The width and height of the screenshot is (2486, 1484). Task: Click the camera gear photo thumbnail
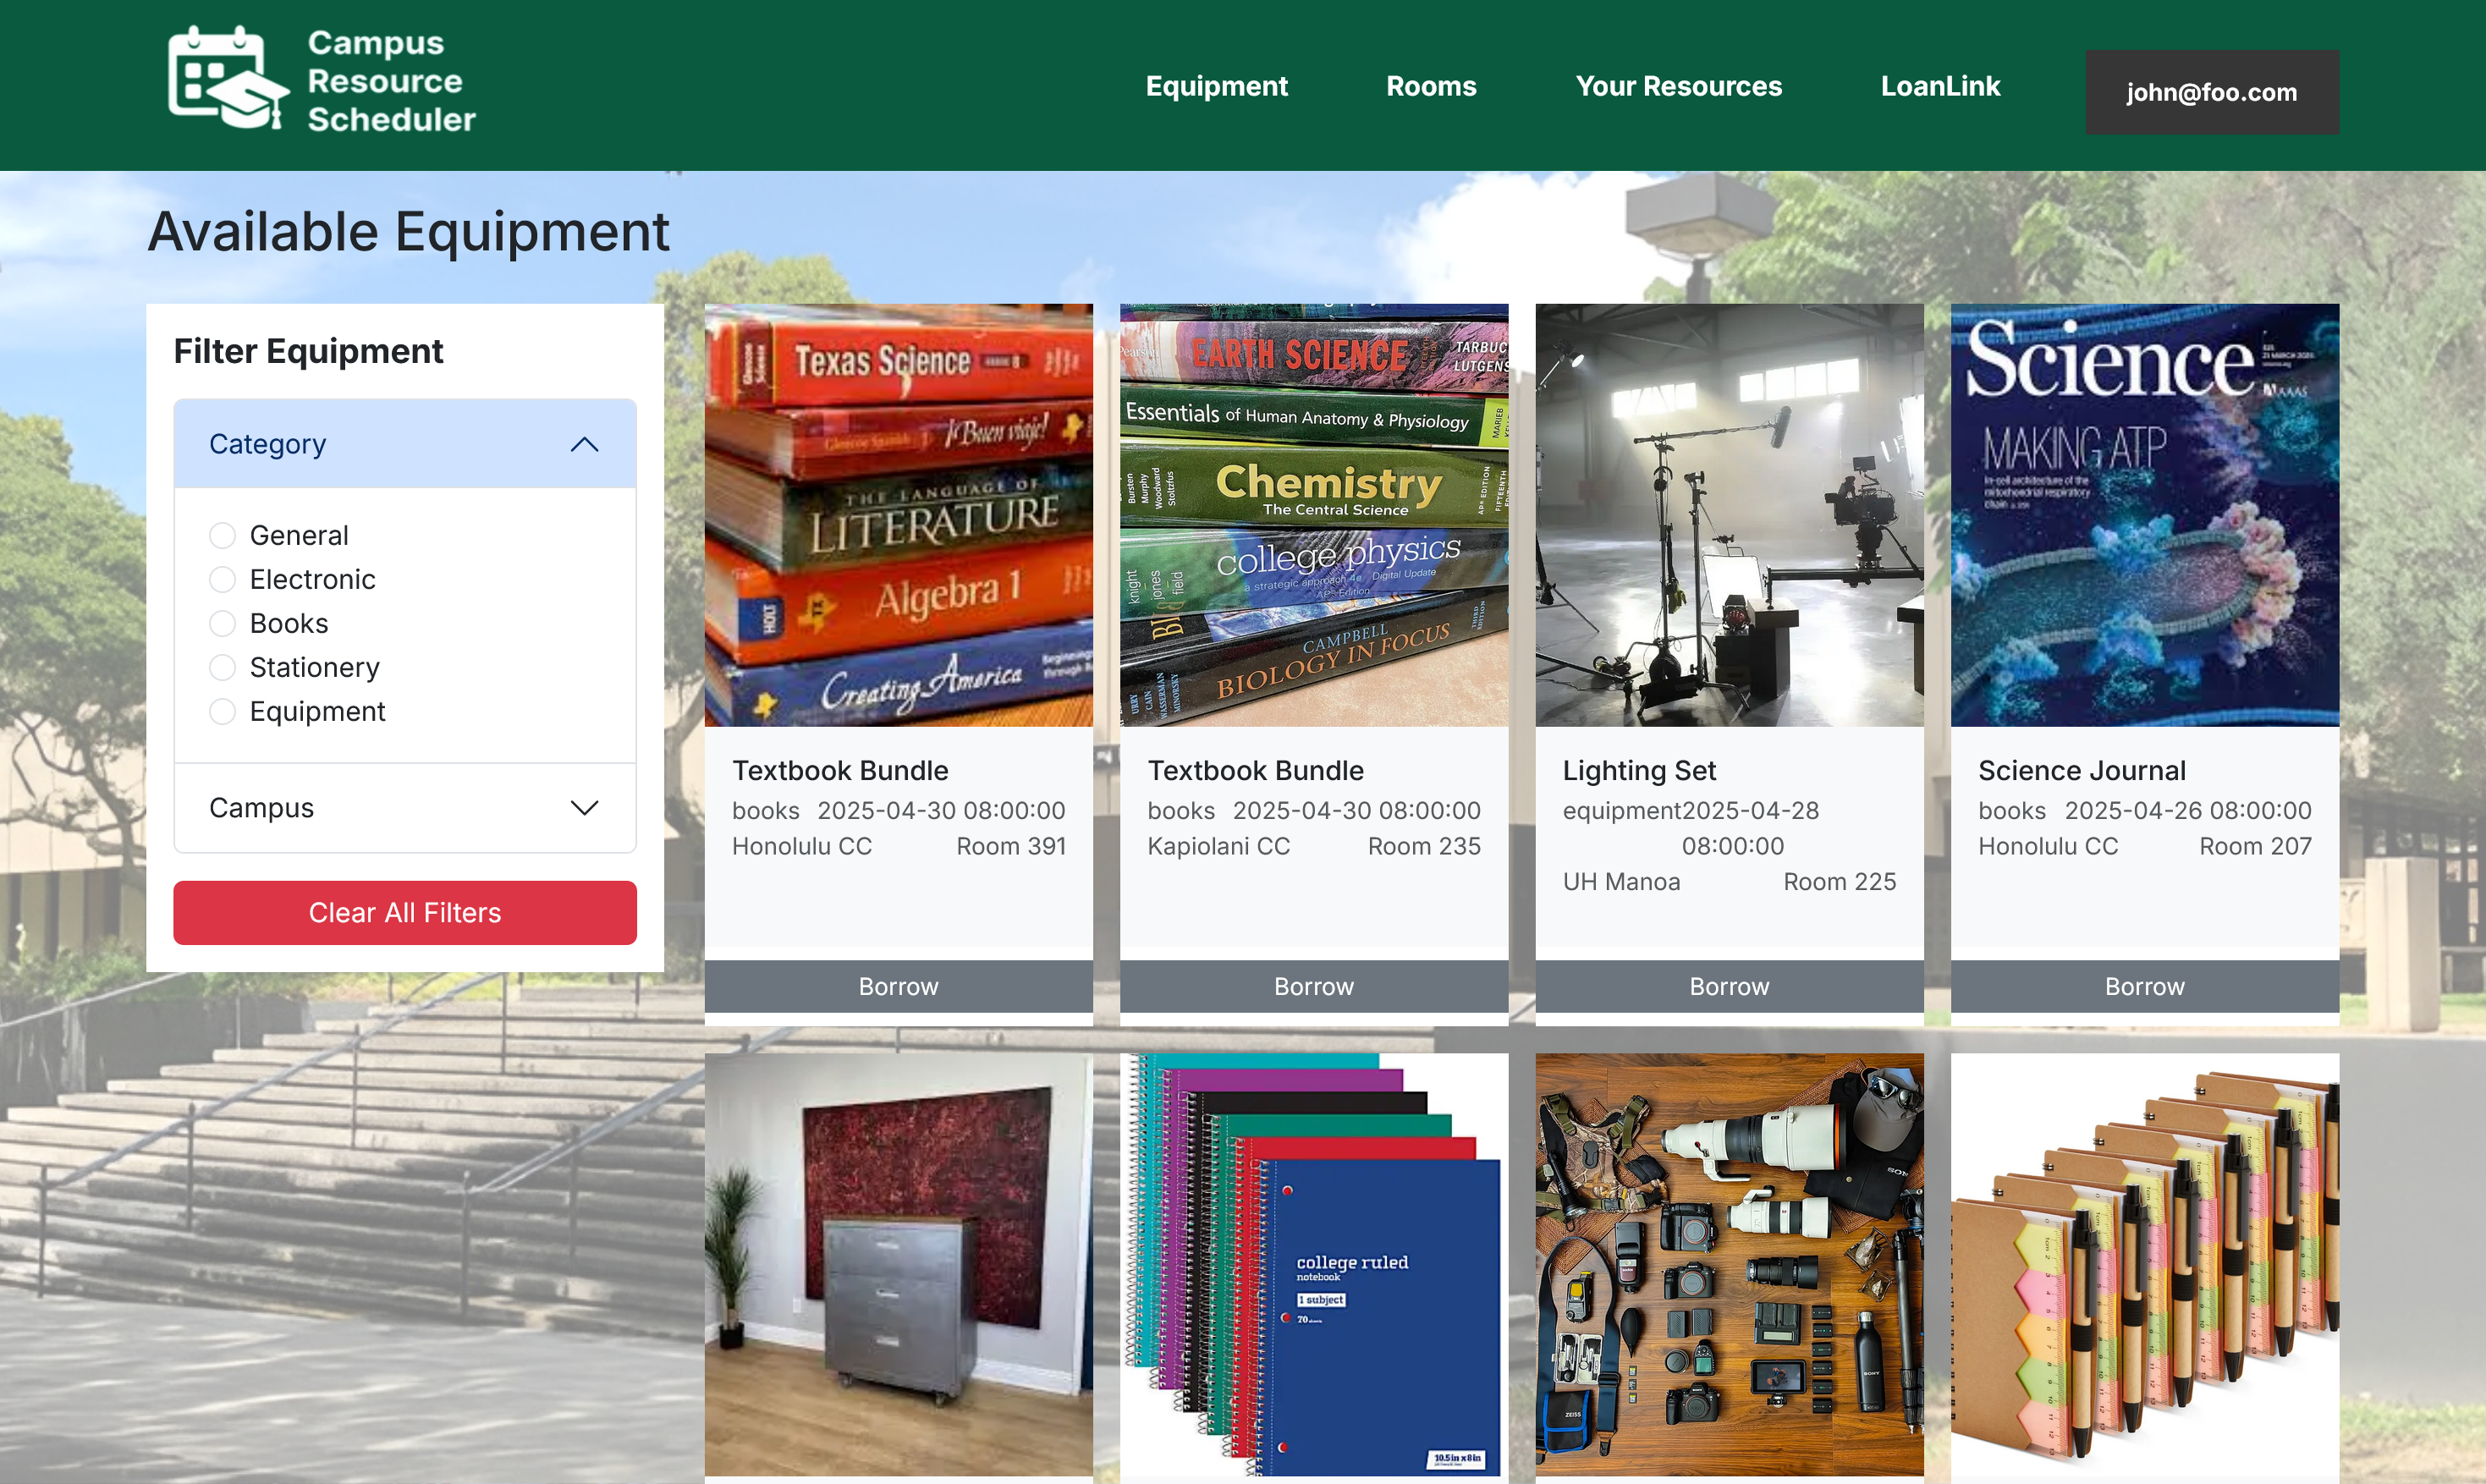pos(1728,1264)
